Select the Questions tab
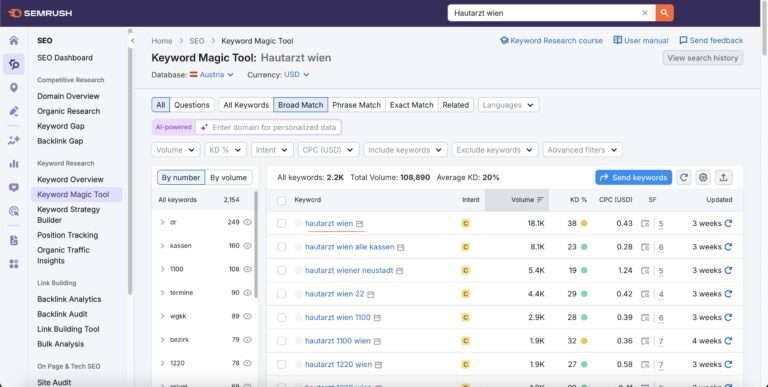Viewport: 768px width, 387px height. tap(192, 105)
